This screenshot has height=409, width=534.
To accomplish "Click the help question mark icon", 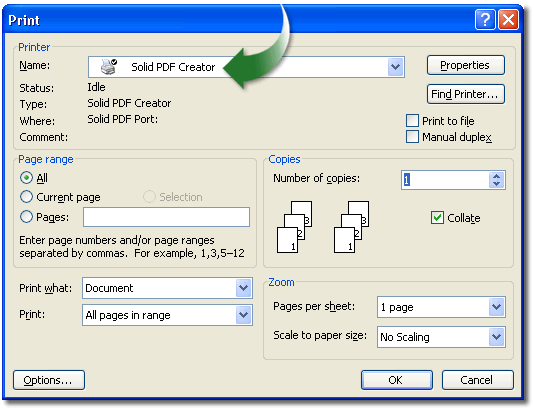I will coord(485,20).
